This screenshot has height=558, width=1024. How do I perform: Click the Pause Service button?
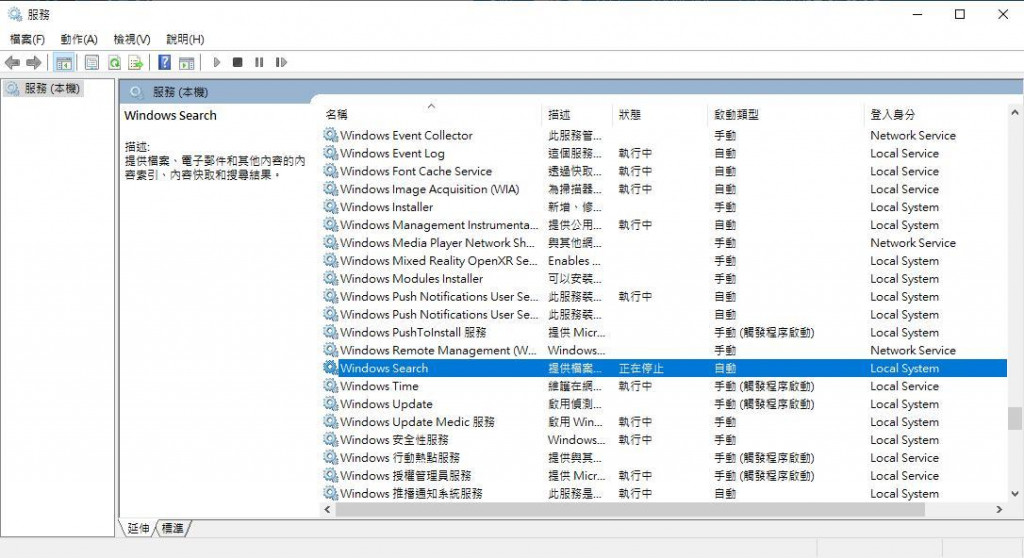pyautogui.click(x=259, y=63)
